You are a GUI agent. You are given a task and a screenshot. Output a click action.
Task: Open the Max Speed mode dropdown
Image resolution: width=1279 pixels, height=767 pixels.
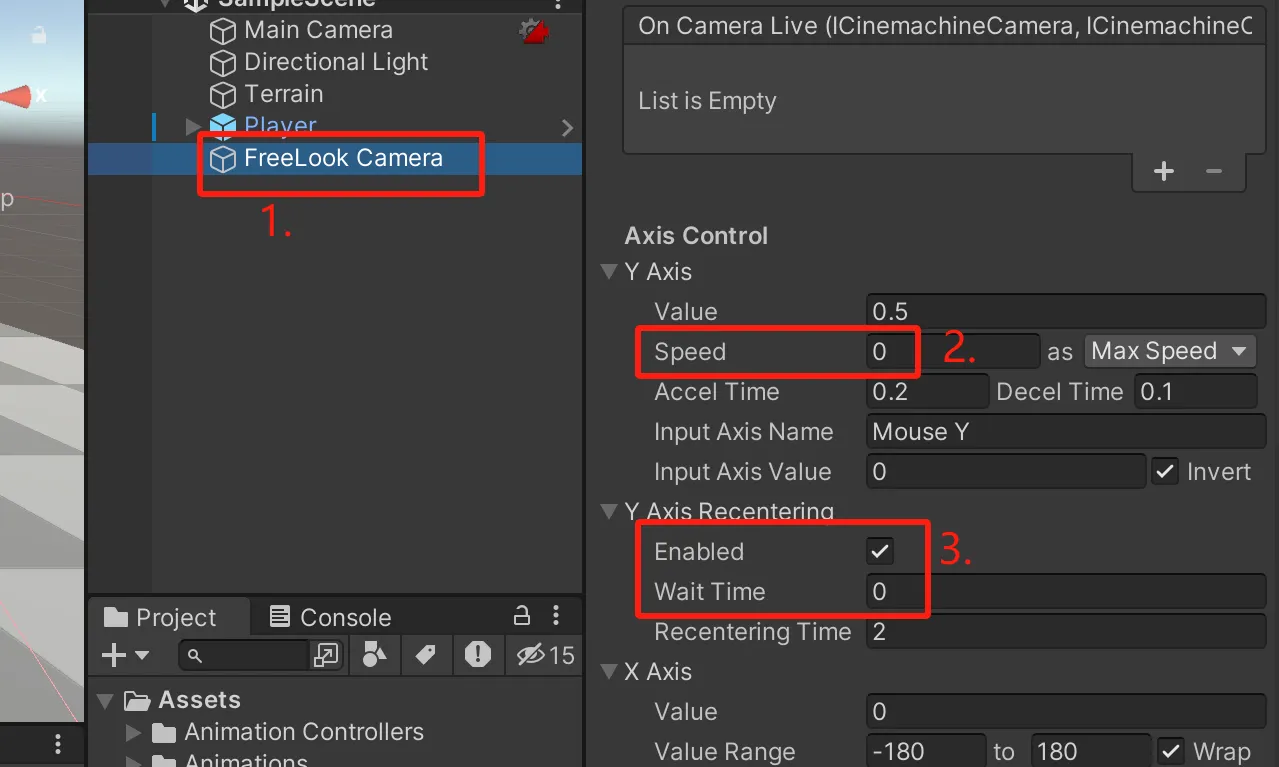pos(1168,351)
